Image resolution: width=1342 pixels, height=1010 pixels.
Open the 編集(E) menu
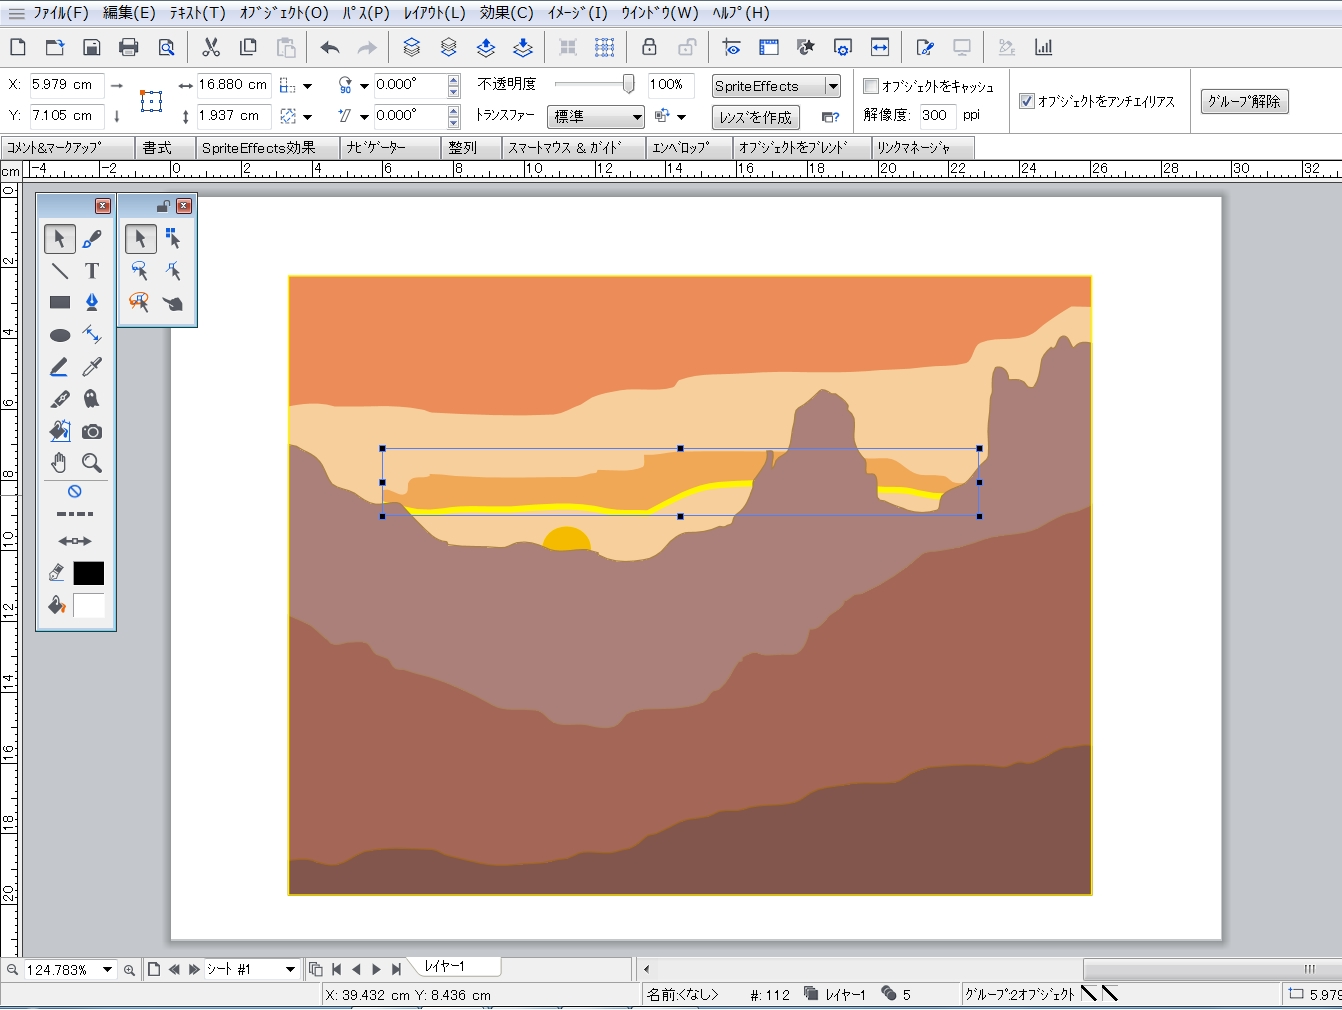[129, 13]
